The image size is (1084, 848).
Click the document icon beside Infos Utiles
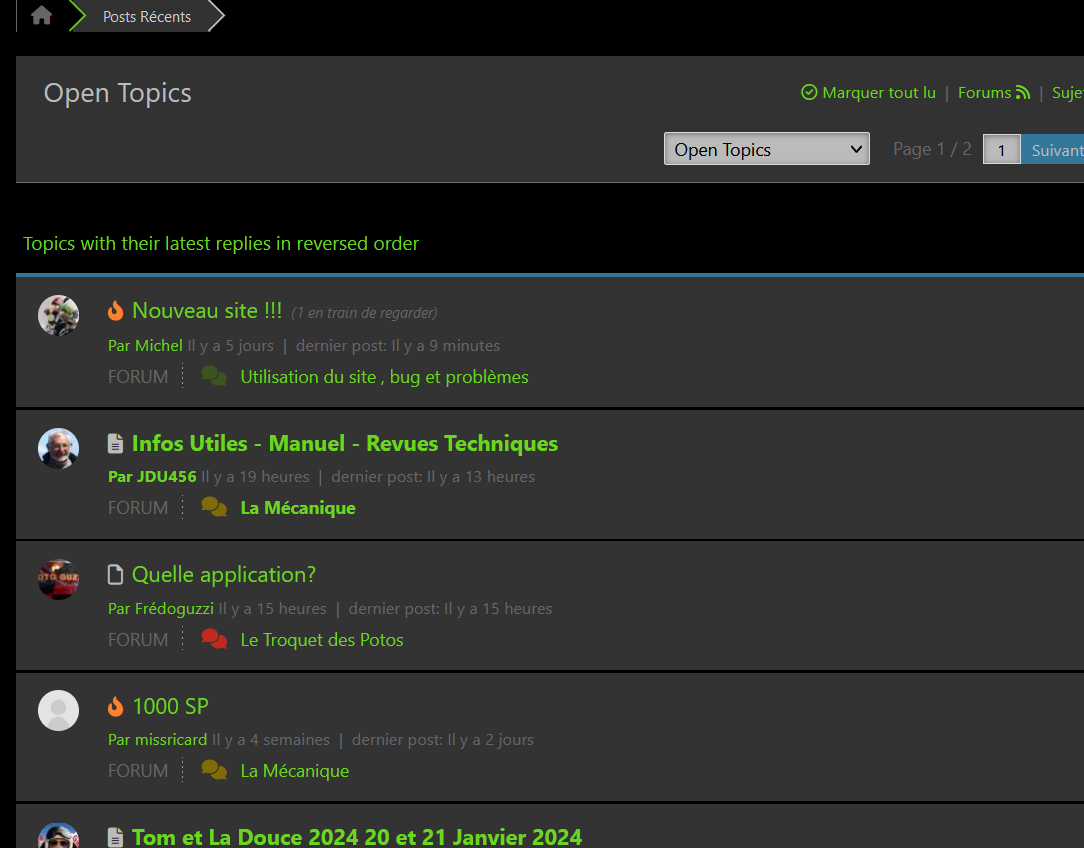(x=116, y=443)
